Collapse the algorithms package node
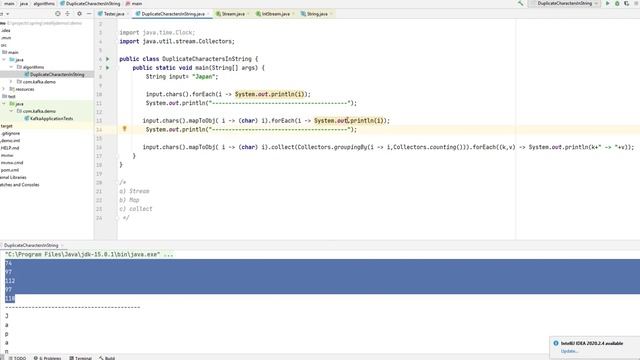 tap(11, 67)
